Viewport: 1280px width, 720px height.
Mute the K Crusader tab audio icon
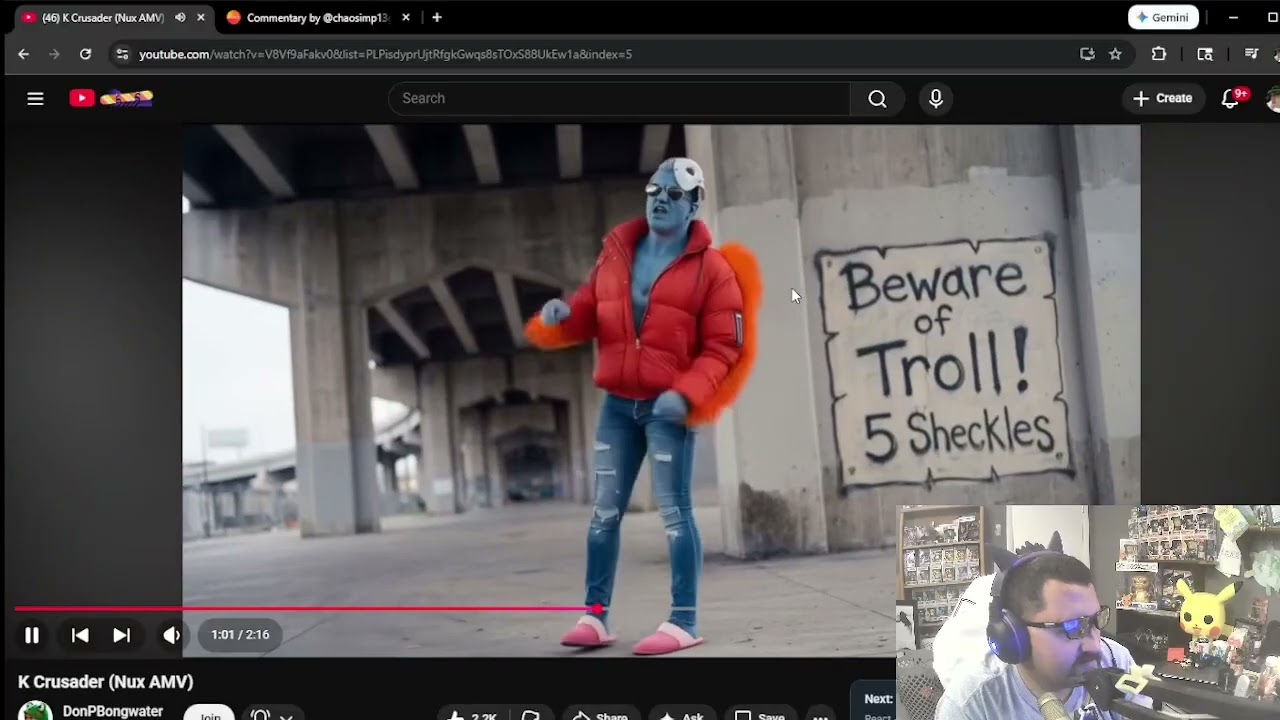point(180,17)
